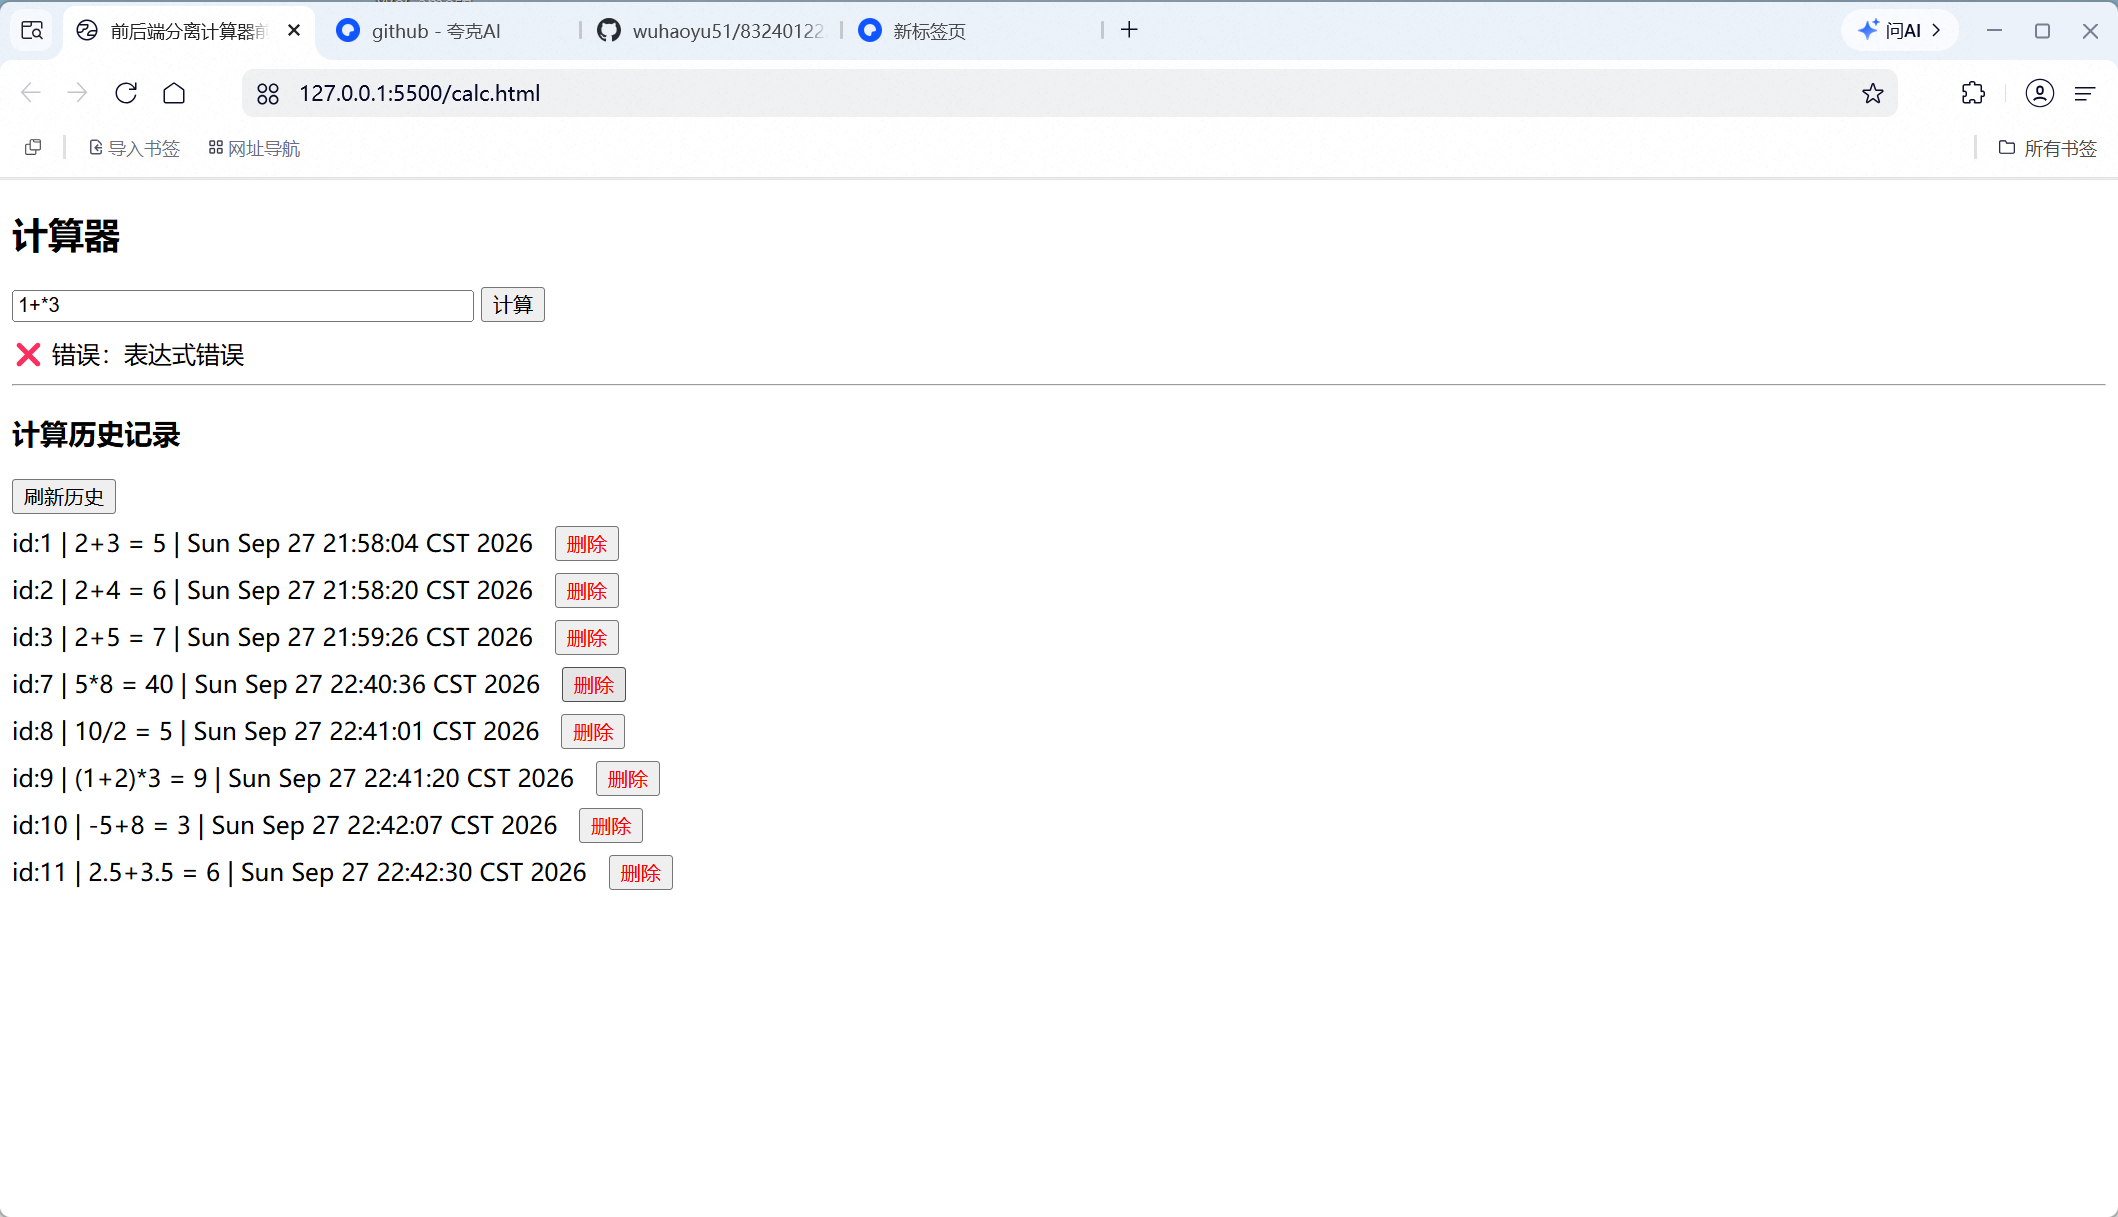Click the 计算器 page heading
This screenshot has height=1217, width=2118.
66,237
